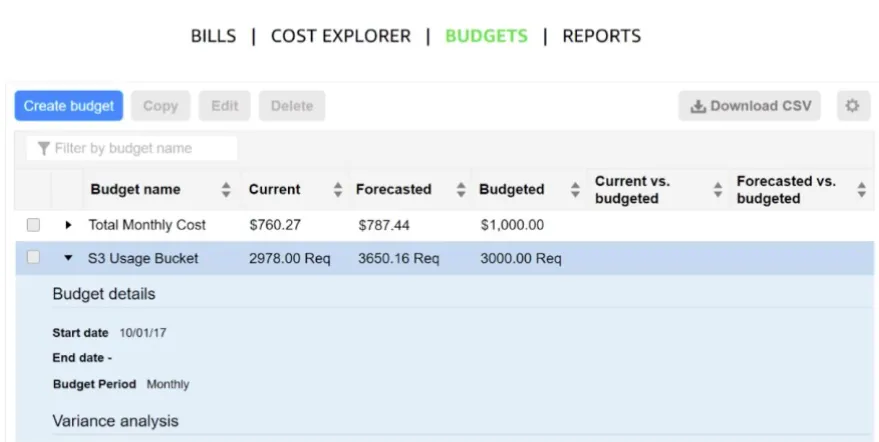The height and width of the screenshot is (442, 879).
Task: Check the S3 Usage Bucket checkbox
Action: 34,257
